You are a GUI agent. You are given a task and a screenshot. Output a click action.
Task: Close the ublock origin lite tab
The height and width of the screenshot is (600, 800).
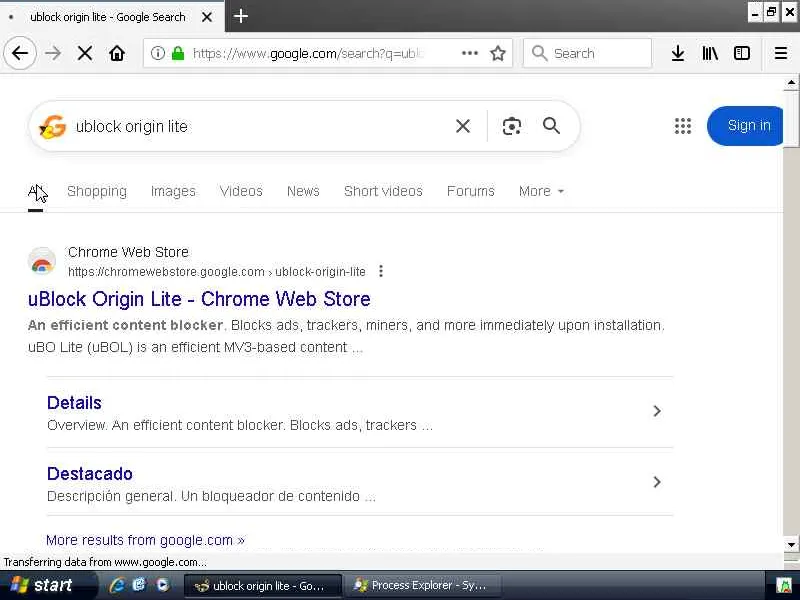click(207, 17)
